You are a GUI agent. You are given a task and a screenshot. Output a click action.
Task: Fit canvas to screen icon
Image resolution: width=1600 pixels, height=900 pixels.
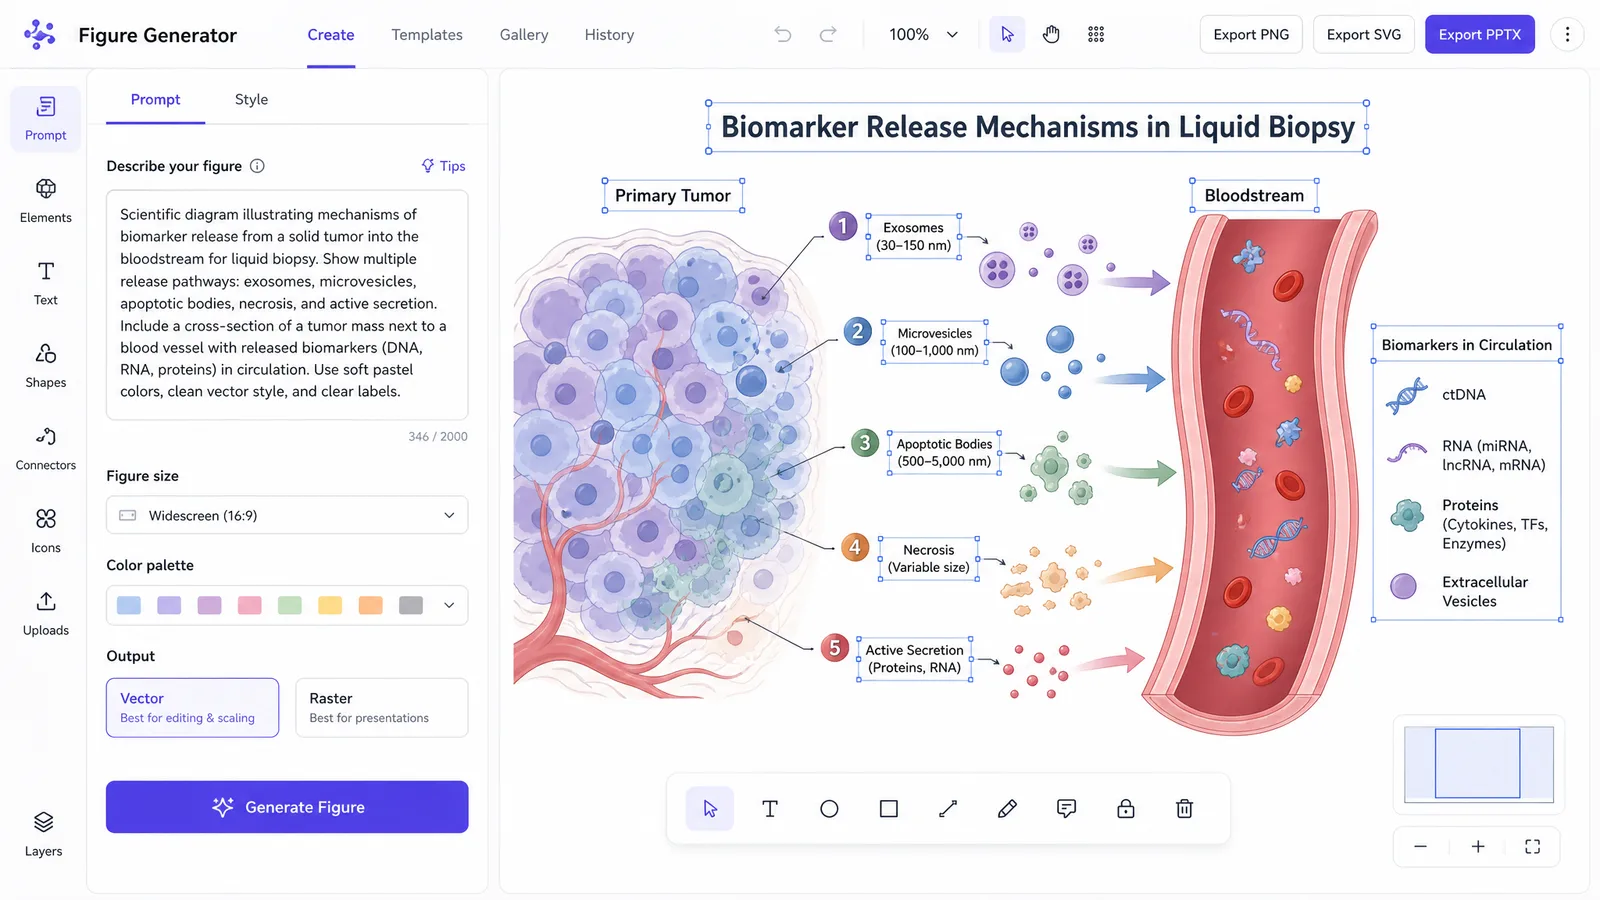1532,847
